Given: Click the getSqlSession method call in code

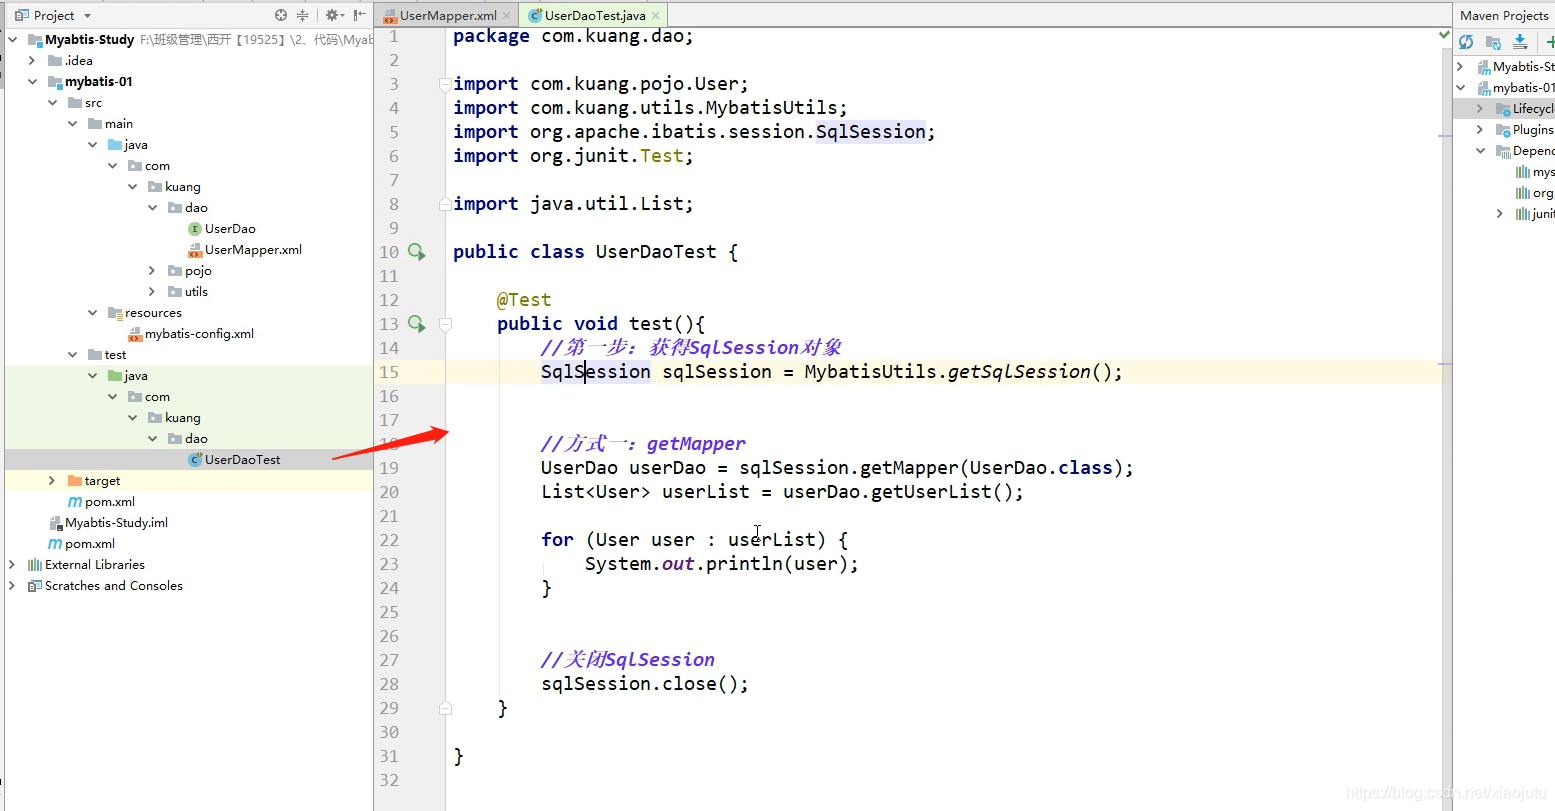Looking at the screenshot, I should pyautogui.click(x=1019, y=372).
